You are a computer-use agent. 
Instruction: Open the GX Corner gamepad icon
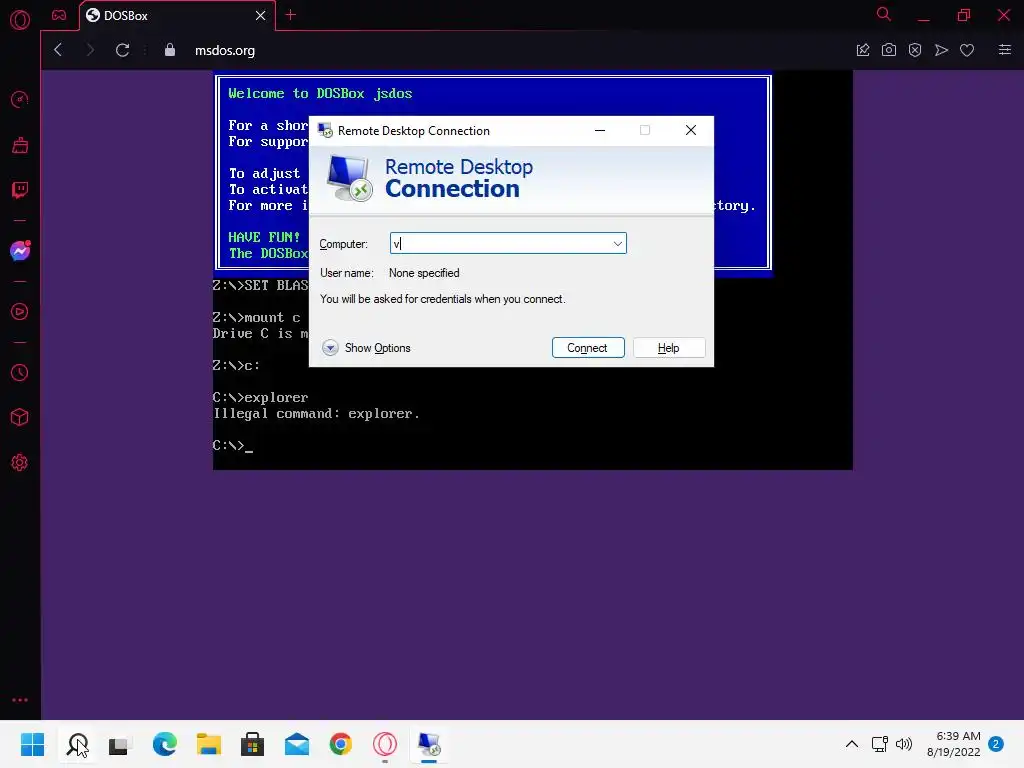(x=59, y=15)
